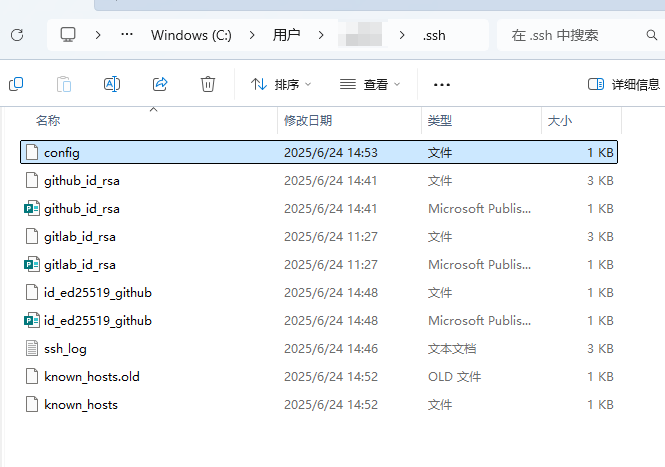
Task: Expand the chevron after 用户
Action: tap(321, 35)
